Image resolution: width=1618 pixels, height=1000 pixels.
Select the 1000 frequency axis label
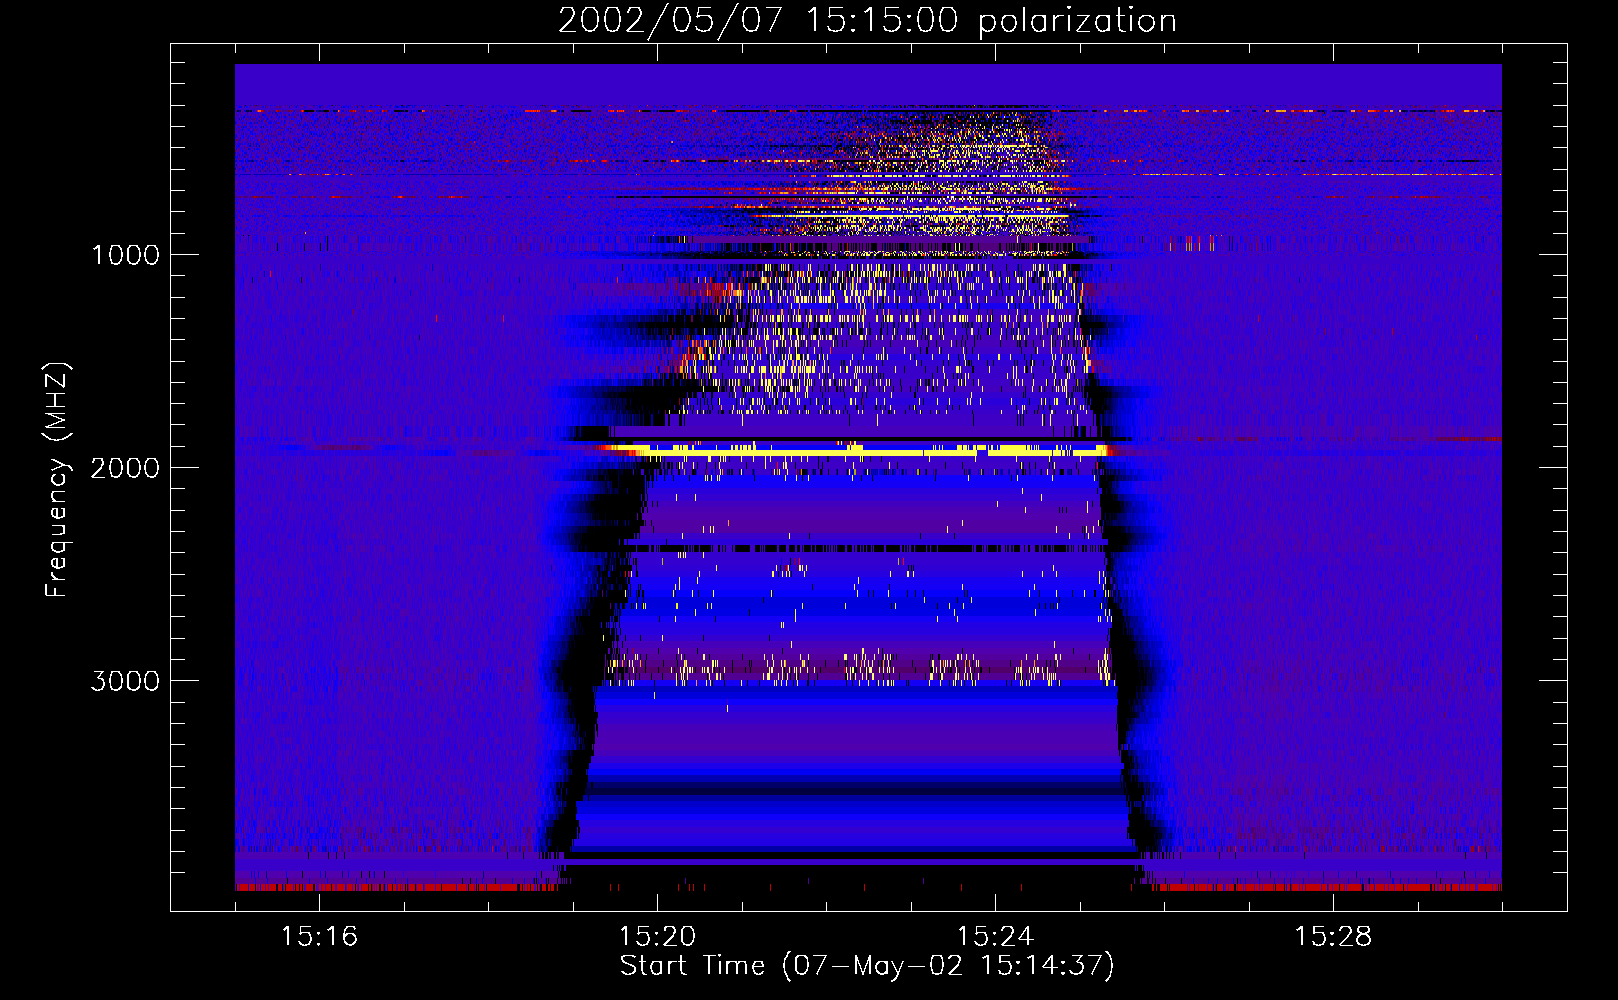tap(125, 255)
